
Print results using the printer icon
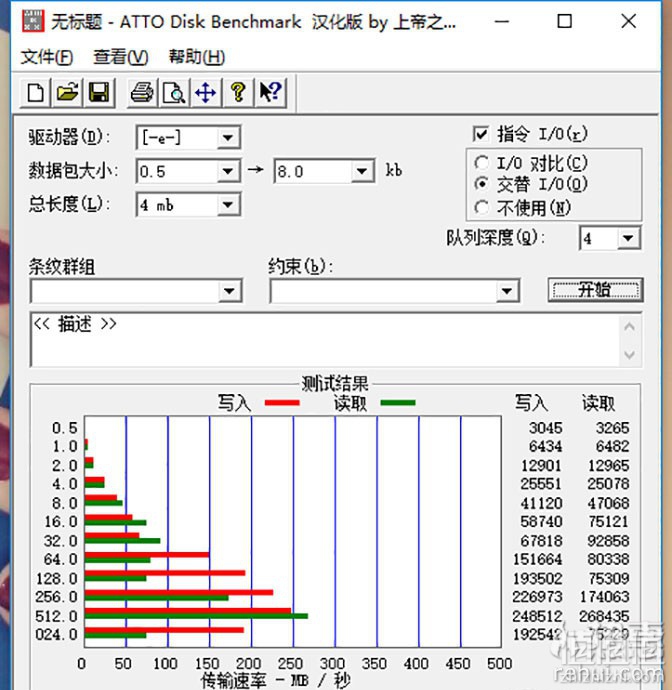[142, 93]
